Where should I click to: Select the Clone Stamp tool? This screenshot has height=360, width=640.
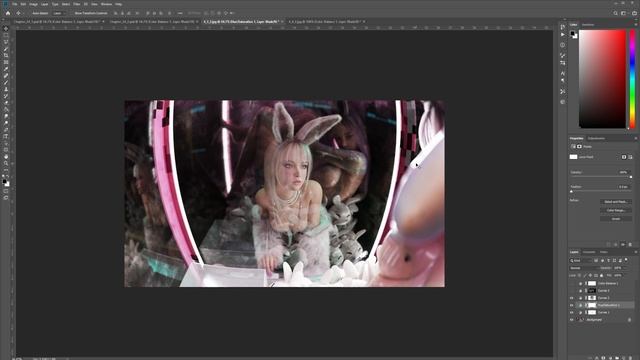6,89
